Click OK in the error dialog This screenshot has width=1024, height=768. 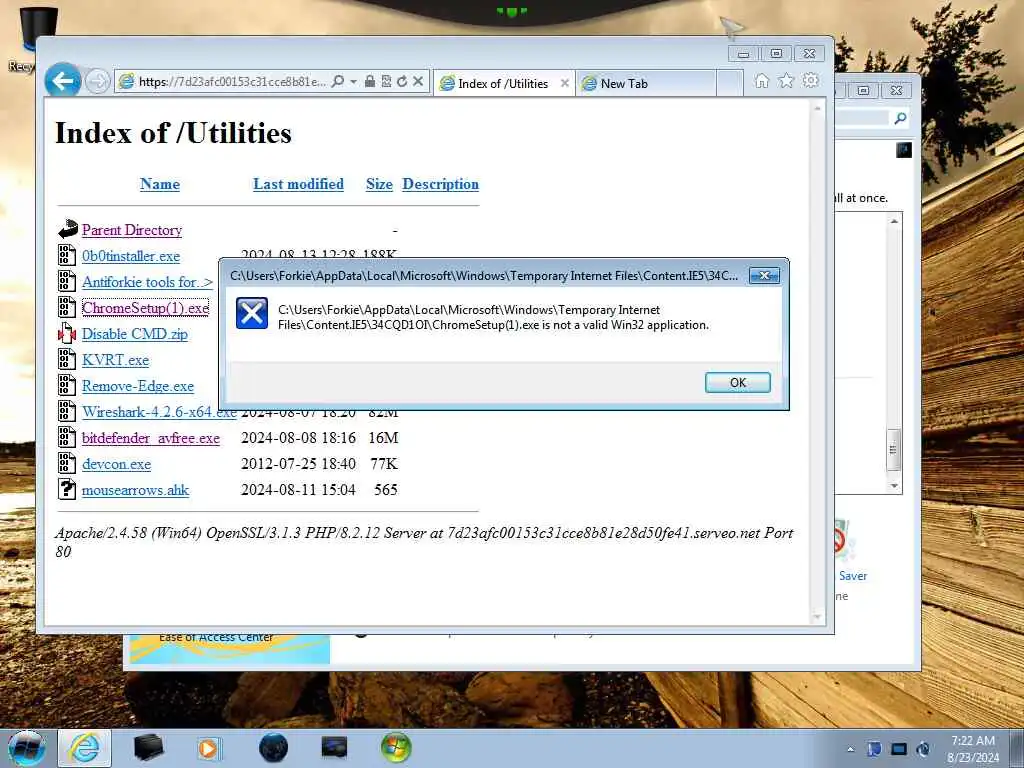point(738,383)
